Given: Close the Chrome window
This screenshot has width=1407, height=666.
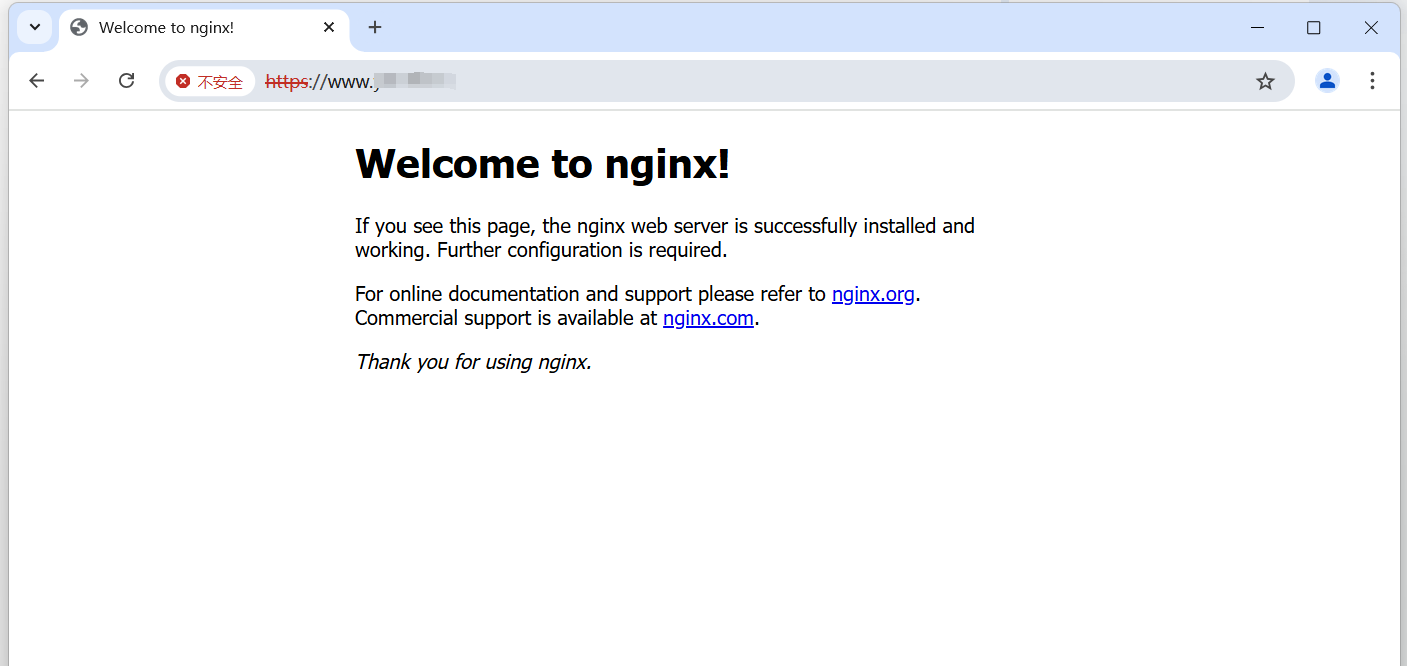Looking at the screenshot, I should pos(1371,27).
